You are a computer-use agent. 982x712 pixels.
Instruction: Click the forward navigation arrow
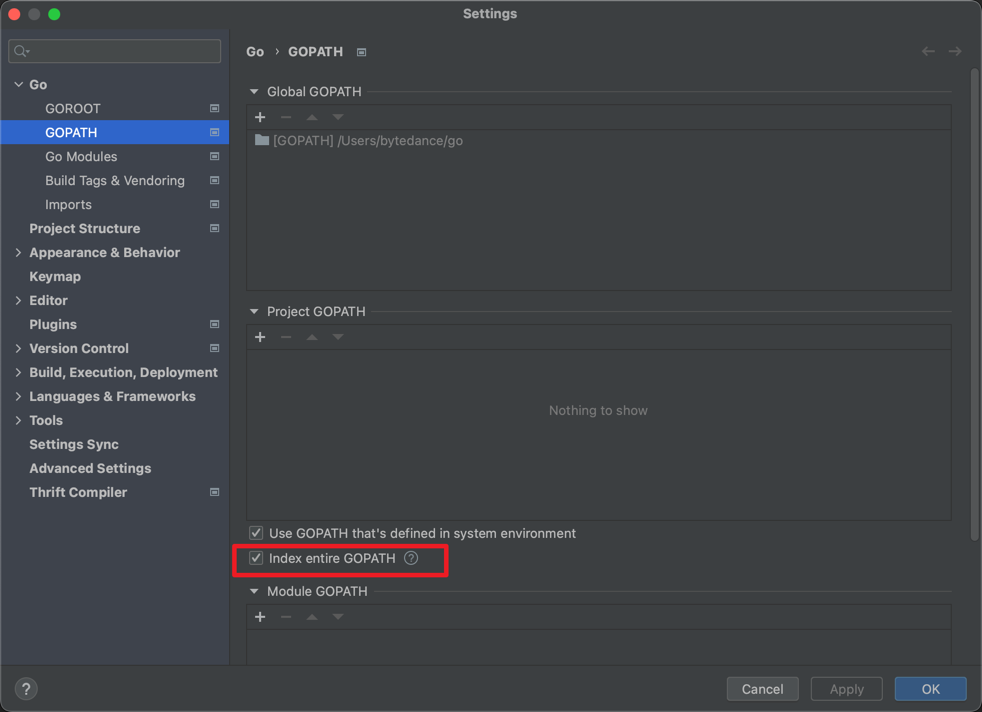tap(954, 51)
